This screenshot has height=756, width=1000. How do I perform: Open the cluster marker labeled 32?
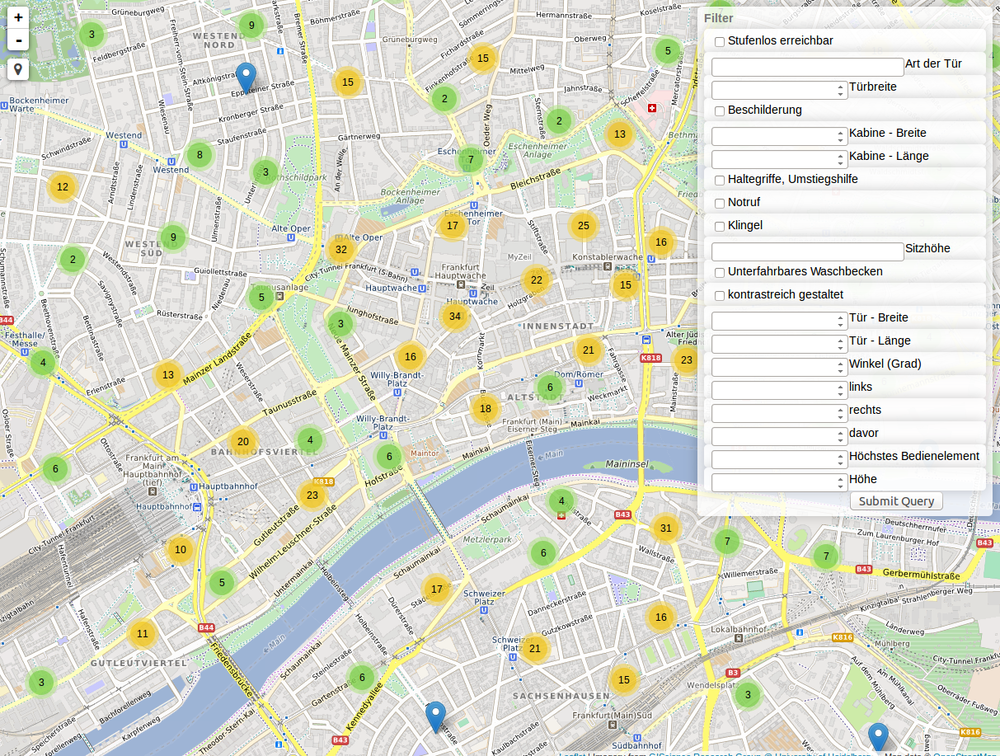(x=341, y=249)
